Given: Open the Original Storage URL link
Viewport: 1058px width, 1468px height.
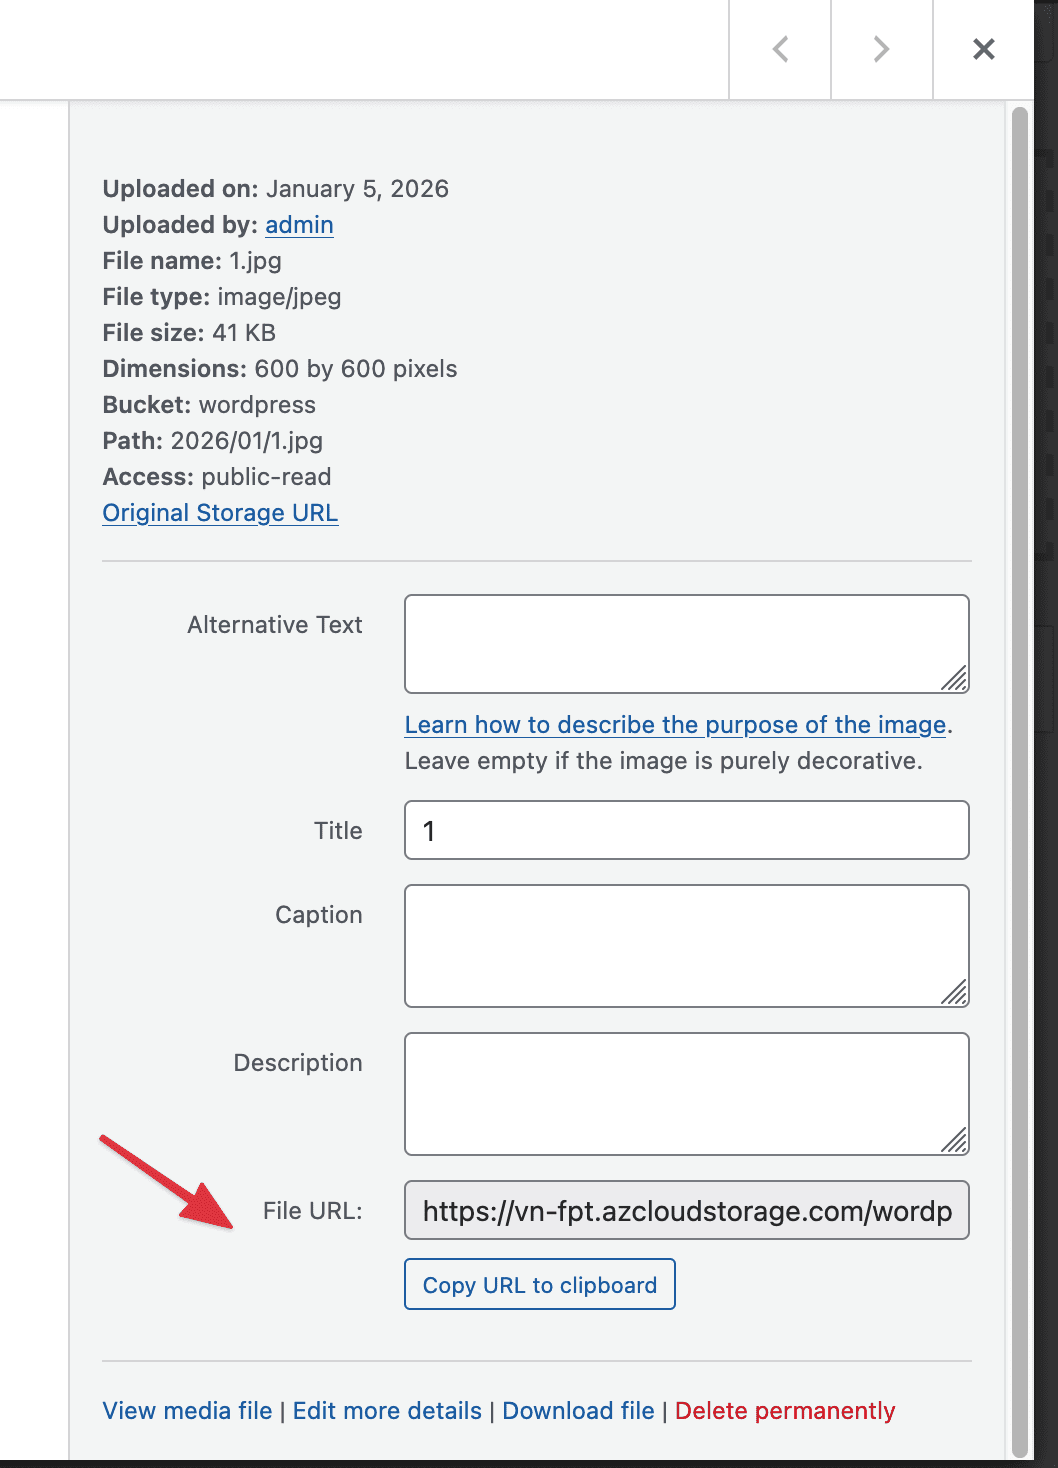Looking at the screenshot, I should click(x=220, y=513).
